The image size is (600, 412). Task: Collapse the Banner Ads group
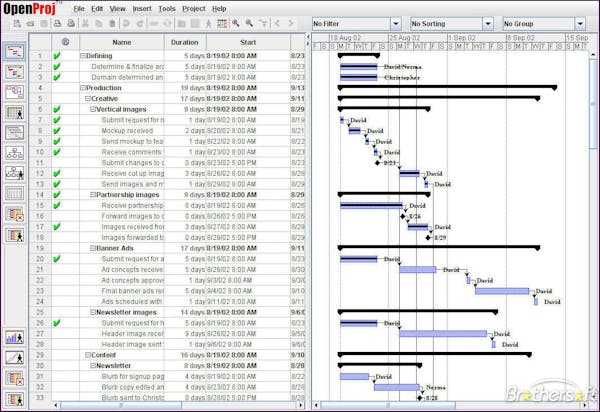tap(93, 248)
